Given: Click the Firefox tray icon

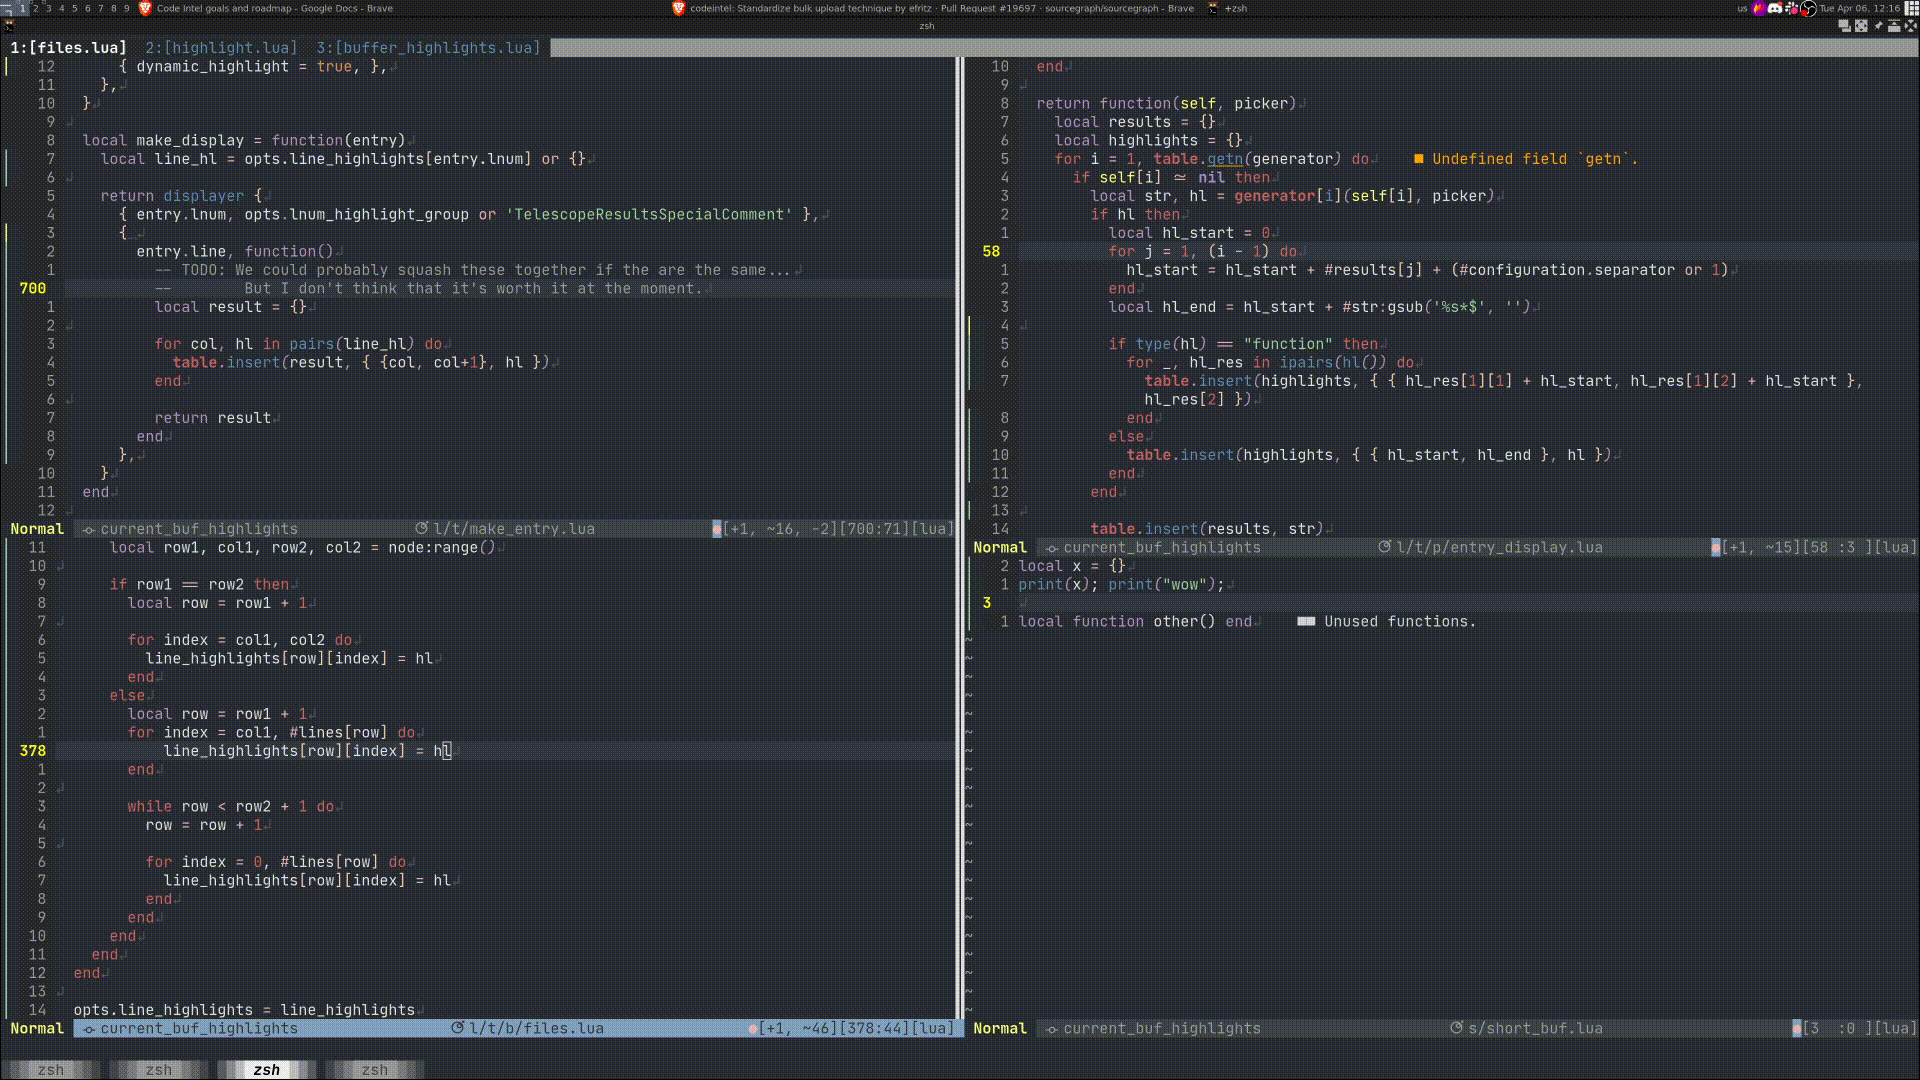Looking at the screenshot, I should click(x=1759, y=8).
